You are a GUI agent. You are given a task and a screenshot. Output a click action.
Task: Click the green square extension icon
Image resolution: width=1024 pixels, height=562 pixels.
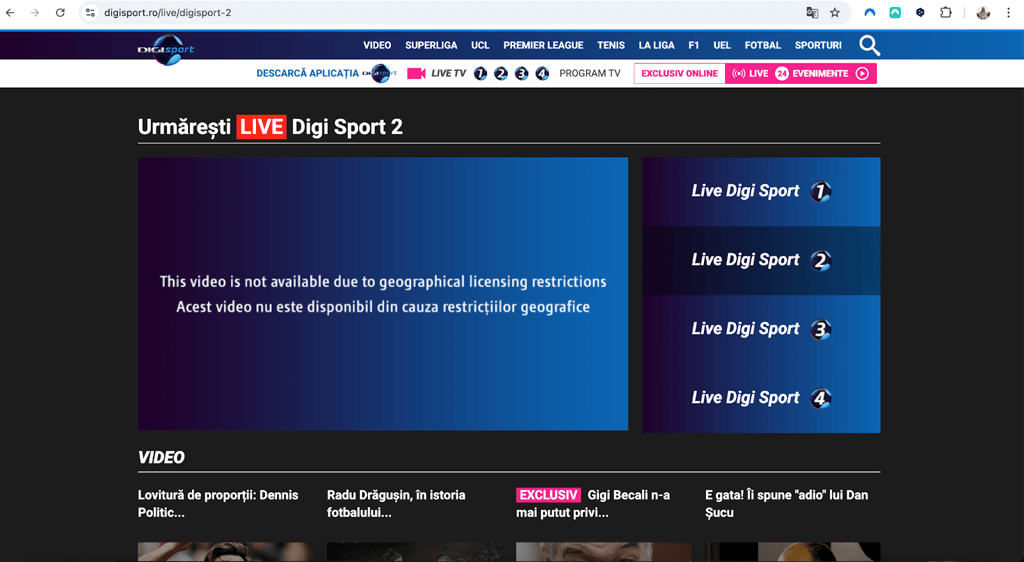(x=895, y=12)
